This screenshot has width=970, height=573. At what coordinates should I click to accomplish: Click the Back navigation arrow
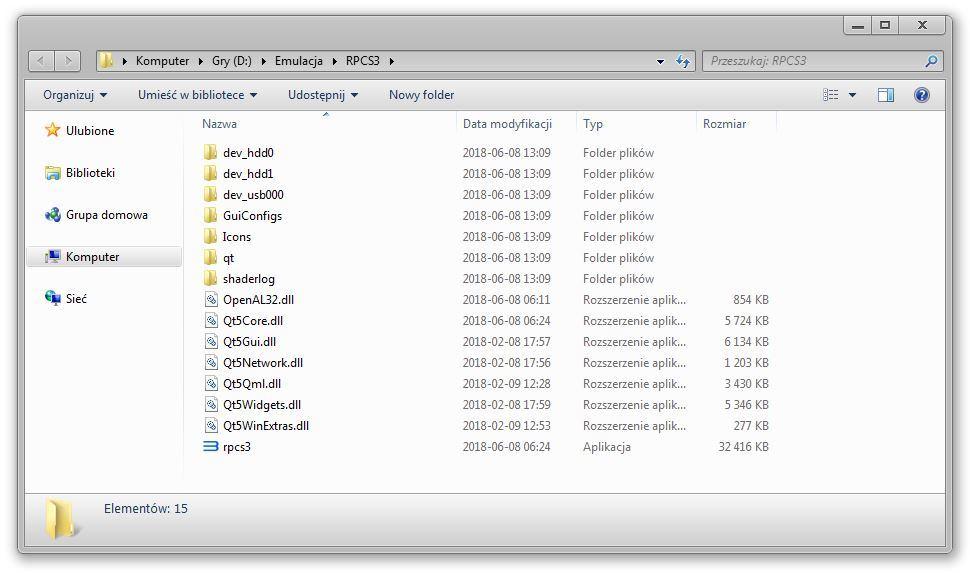coord(41,61)
